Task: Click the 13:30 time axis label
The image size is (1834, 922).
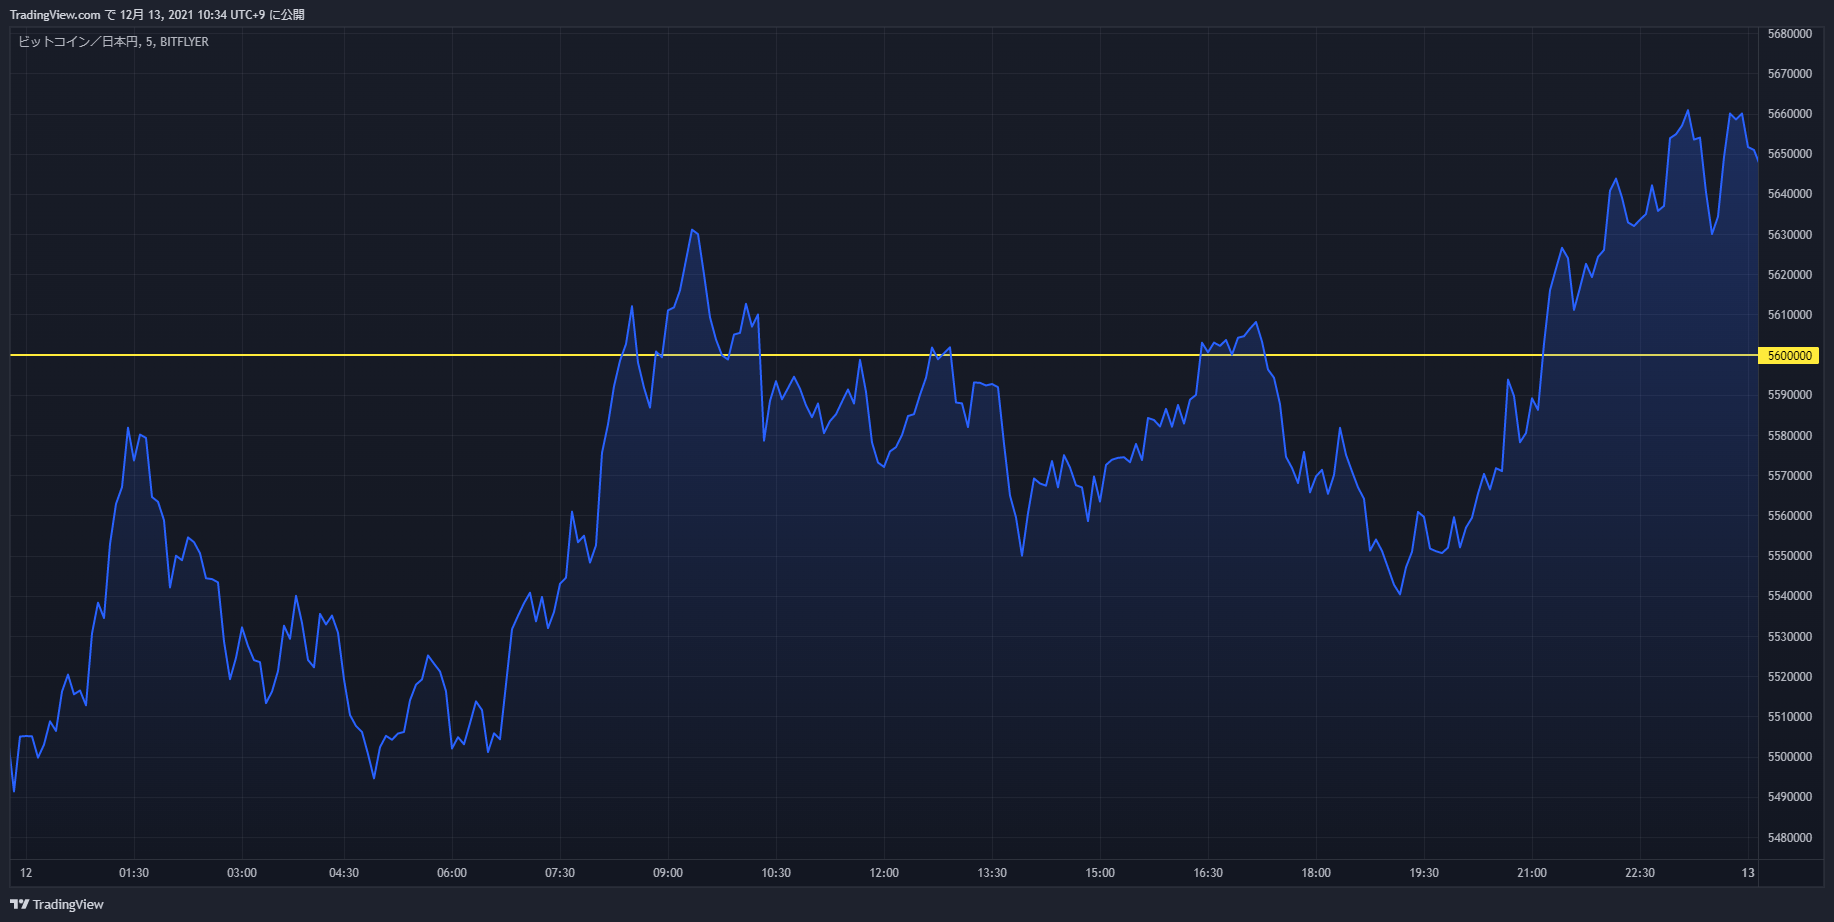Action: [x=992, y=873]
